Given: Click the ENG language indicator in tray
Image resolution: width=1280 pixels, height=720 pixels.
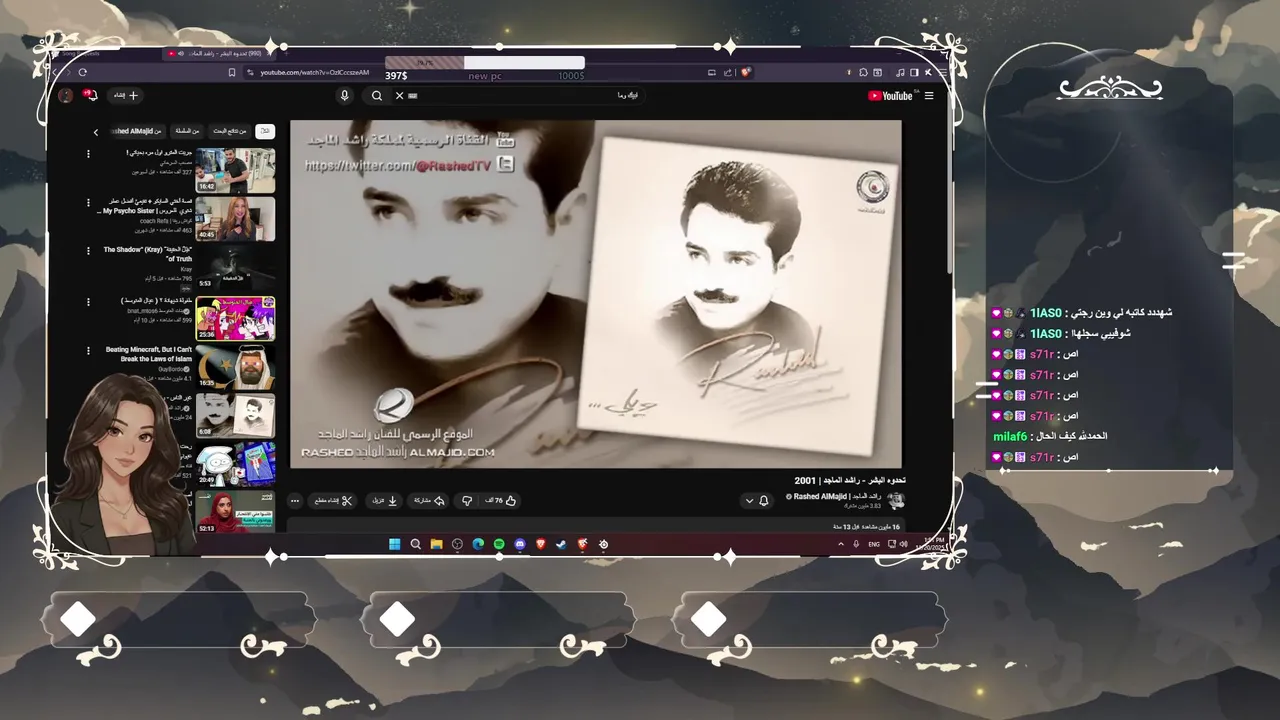Looking at the screenshot, I should click(x=874, y=544).
